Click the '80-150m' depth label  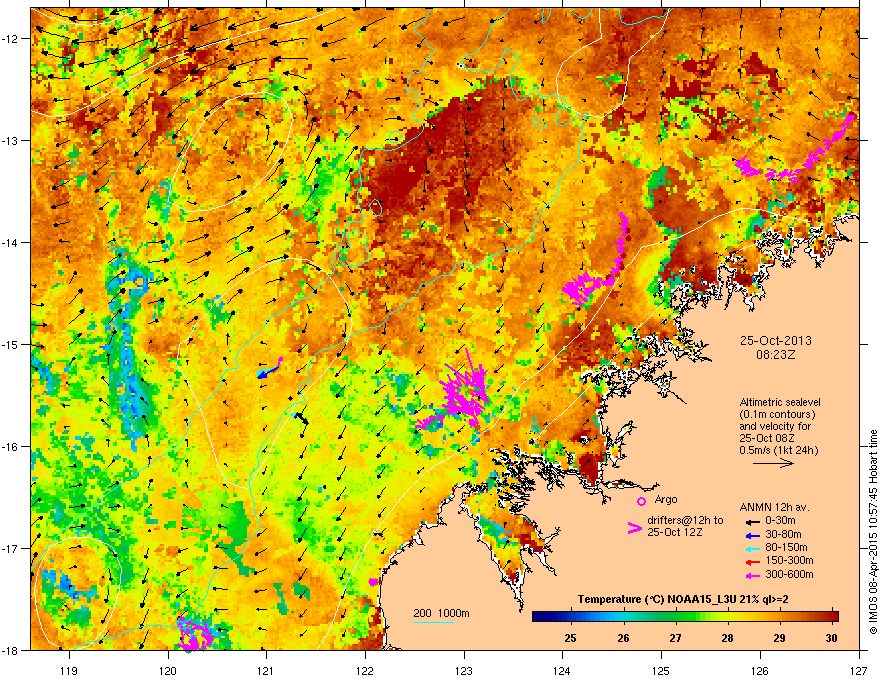[x=786, y=548]
